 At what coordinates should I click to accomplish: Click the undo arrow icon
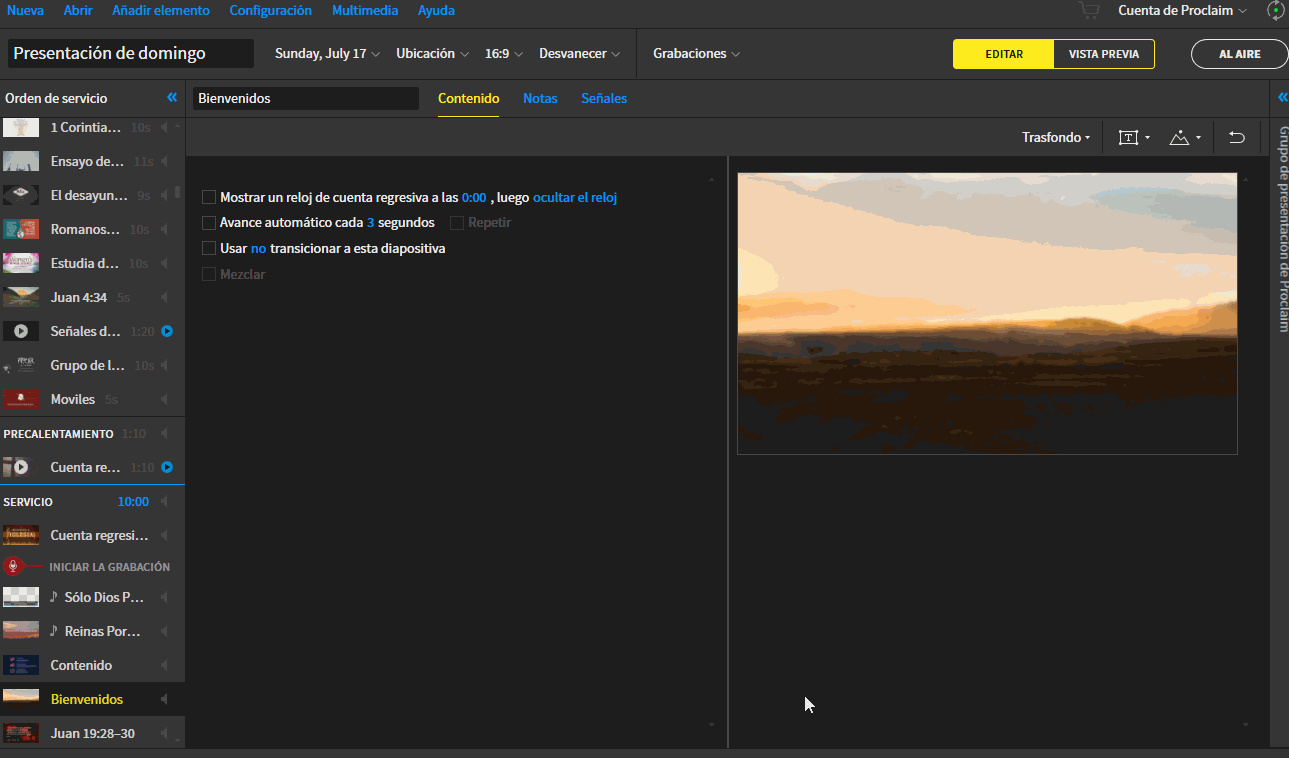(1237, 137)
